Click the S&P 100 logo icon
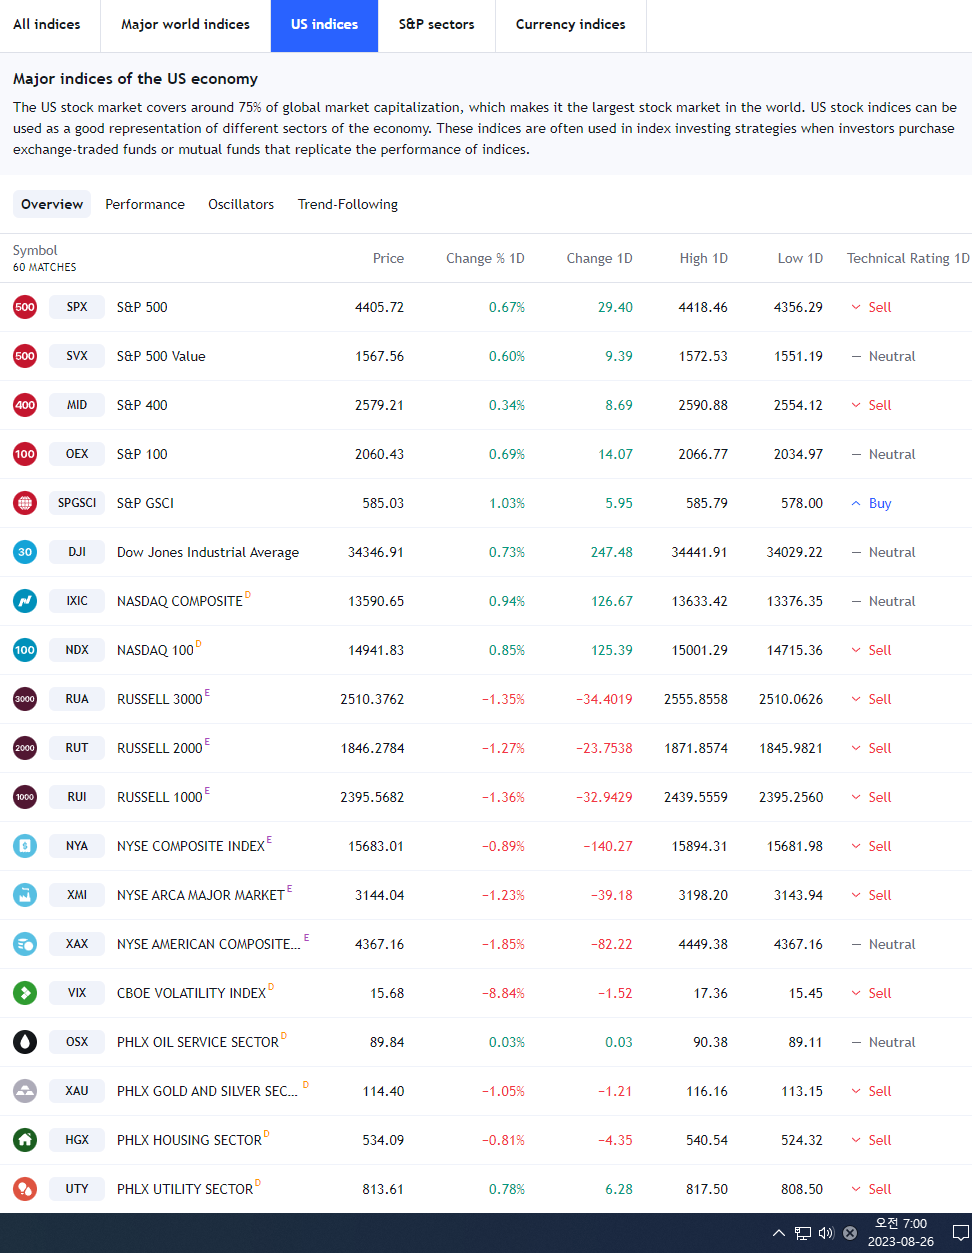Image resolution: width=972 pixels, height=1253 pixels. (x=25, y=454)
